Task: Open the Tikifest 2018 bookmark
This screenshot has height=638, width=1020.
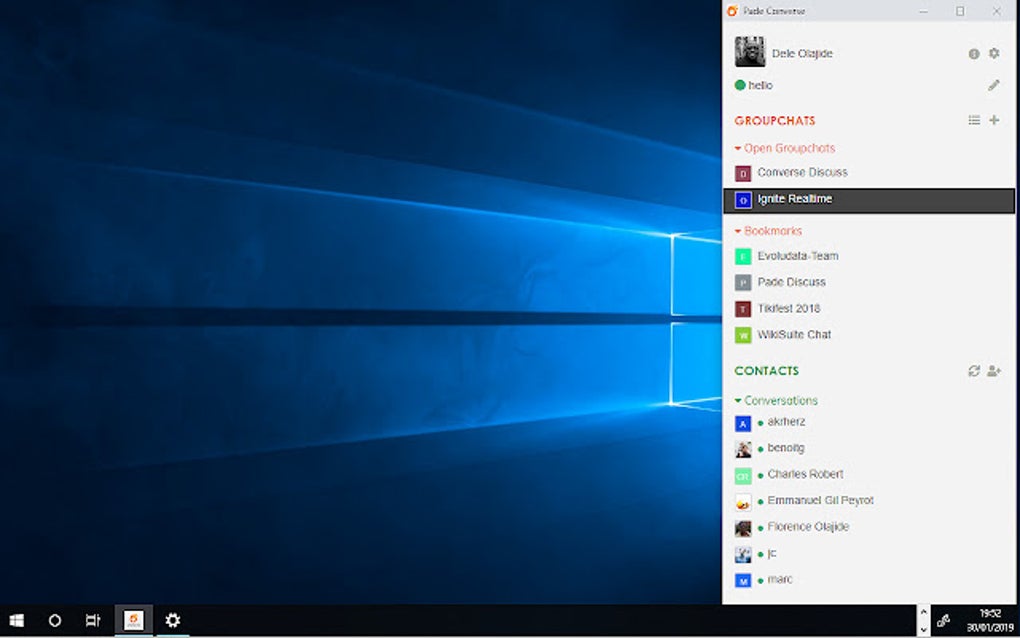Action: tap(789, 308)
